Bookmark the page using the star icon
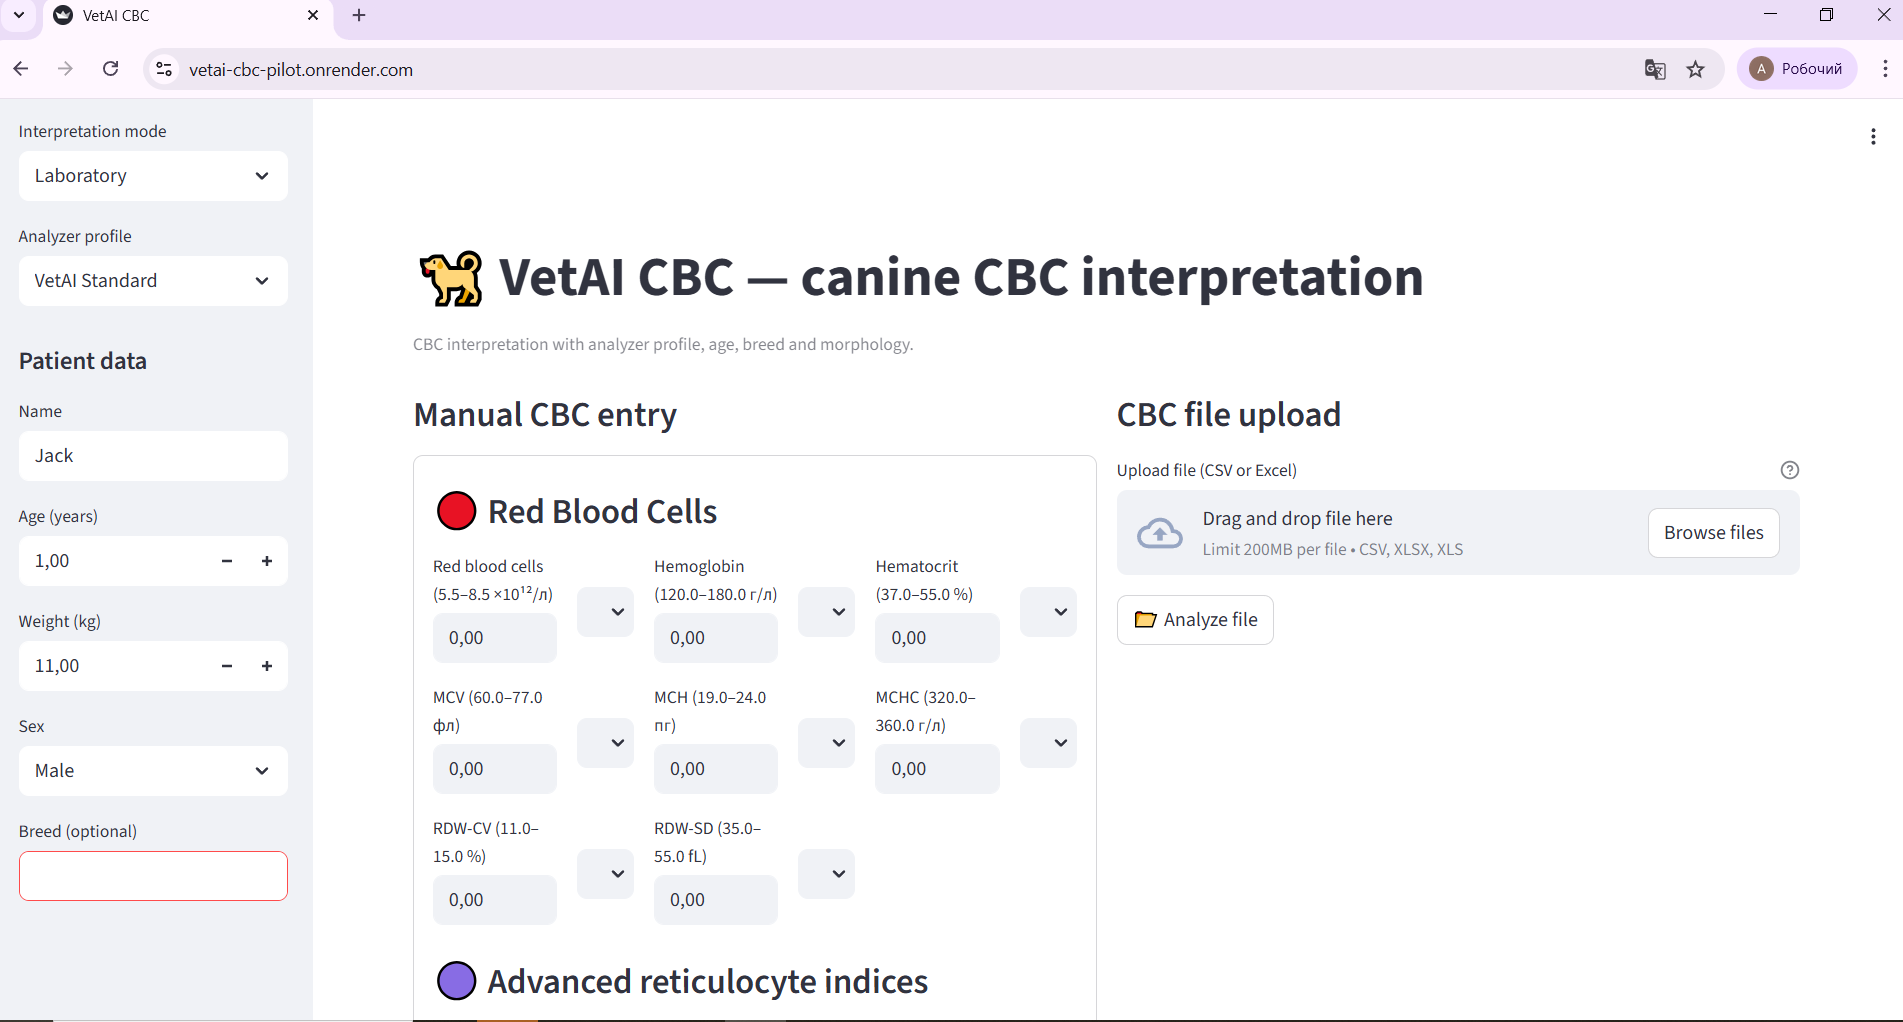 click(x=1696, y=69)
